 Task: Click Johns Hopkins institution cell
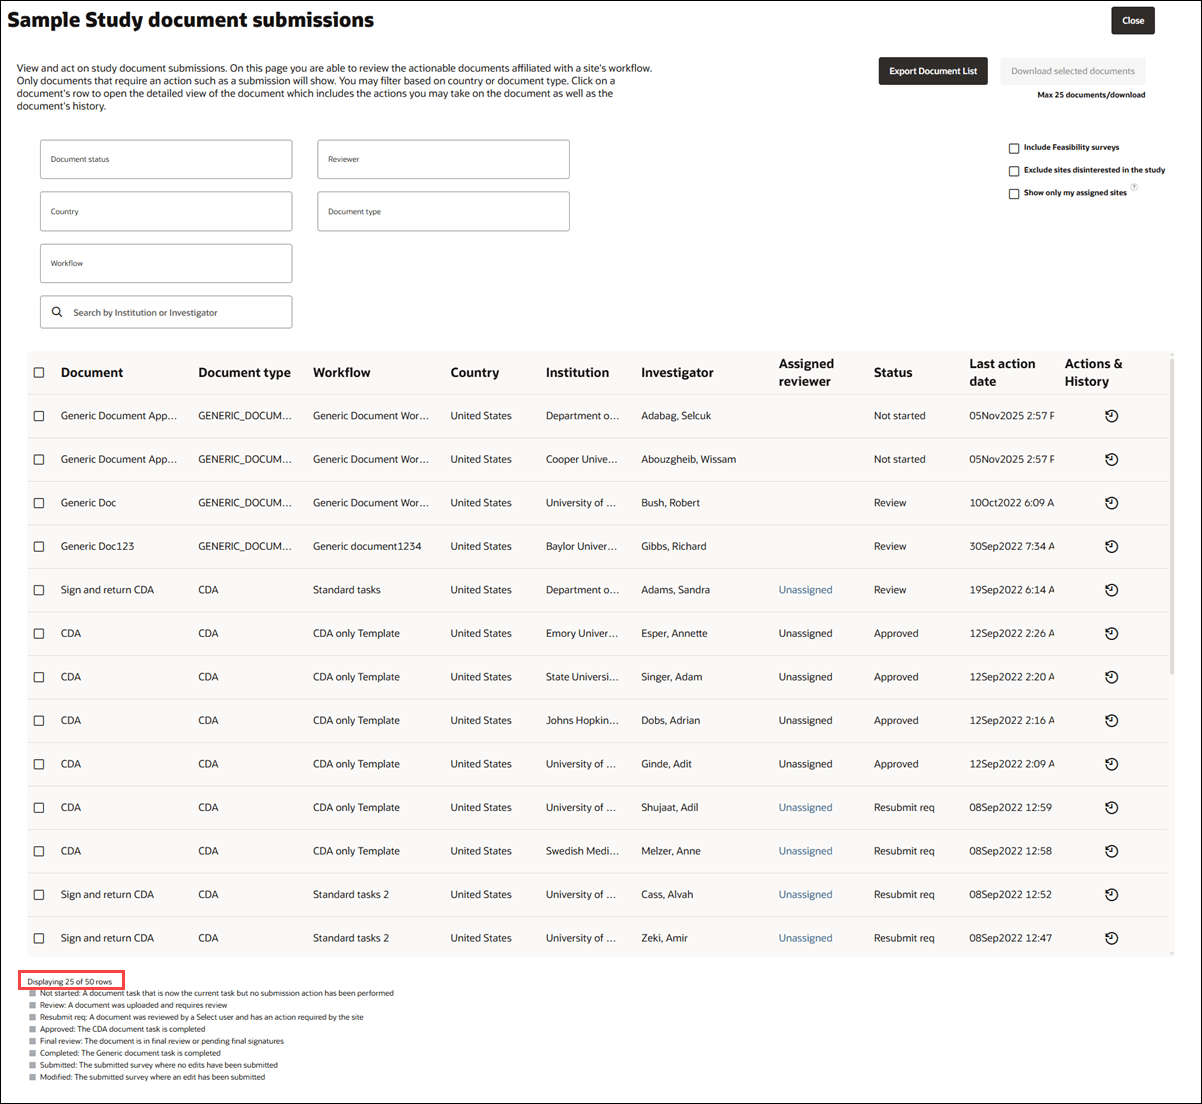(x=582, y=721)
